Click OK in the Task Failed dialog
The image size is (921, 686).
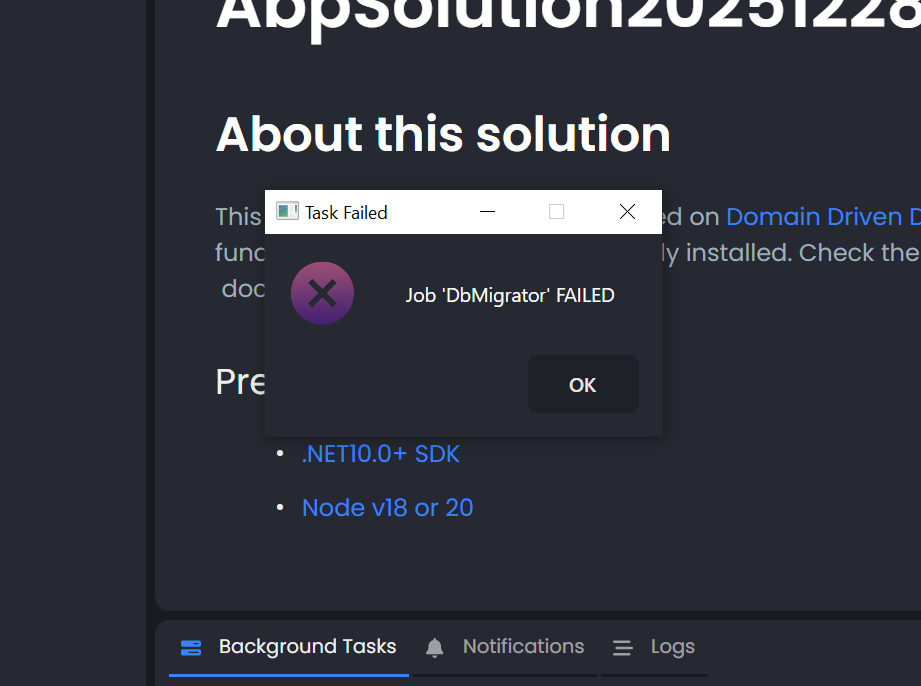583,385
